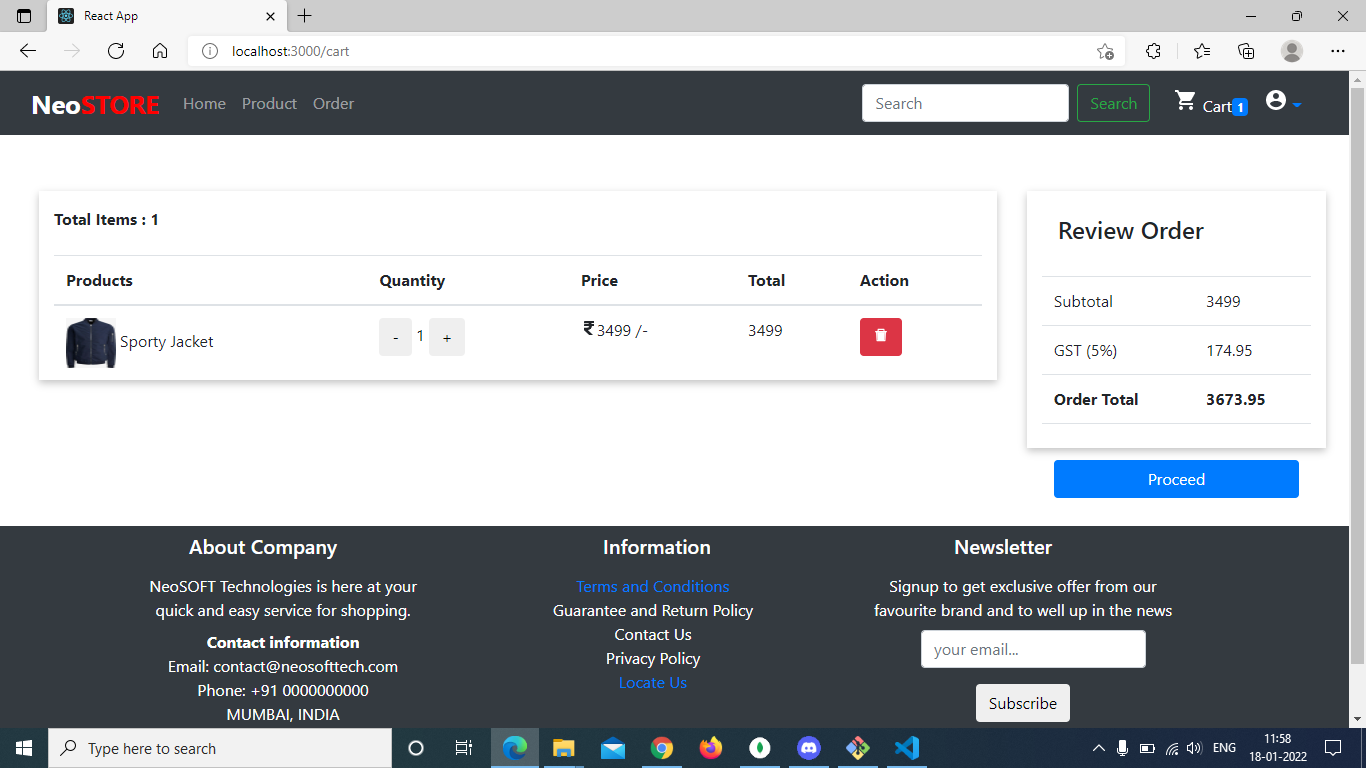Select the Product menu item
The image size is (1366, 768).
coord(269,103)
